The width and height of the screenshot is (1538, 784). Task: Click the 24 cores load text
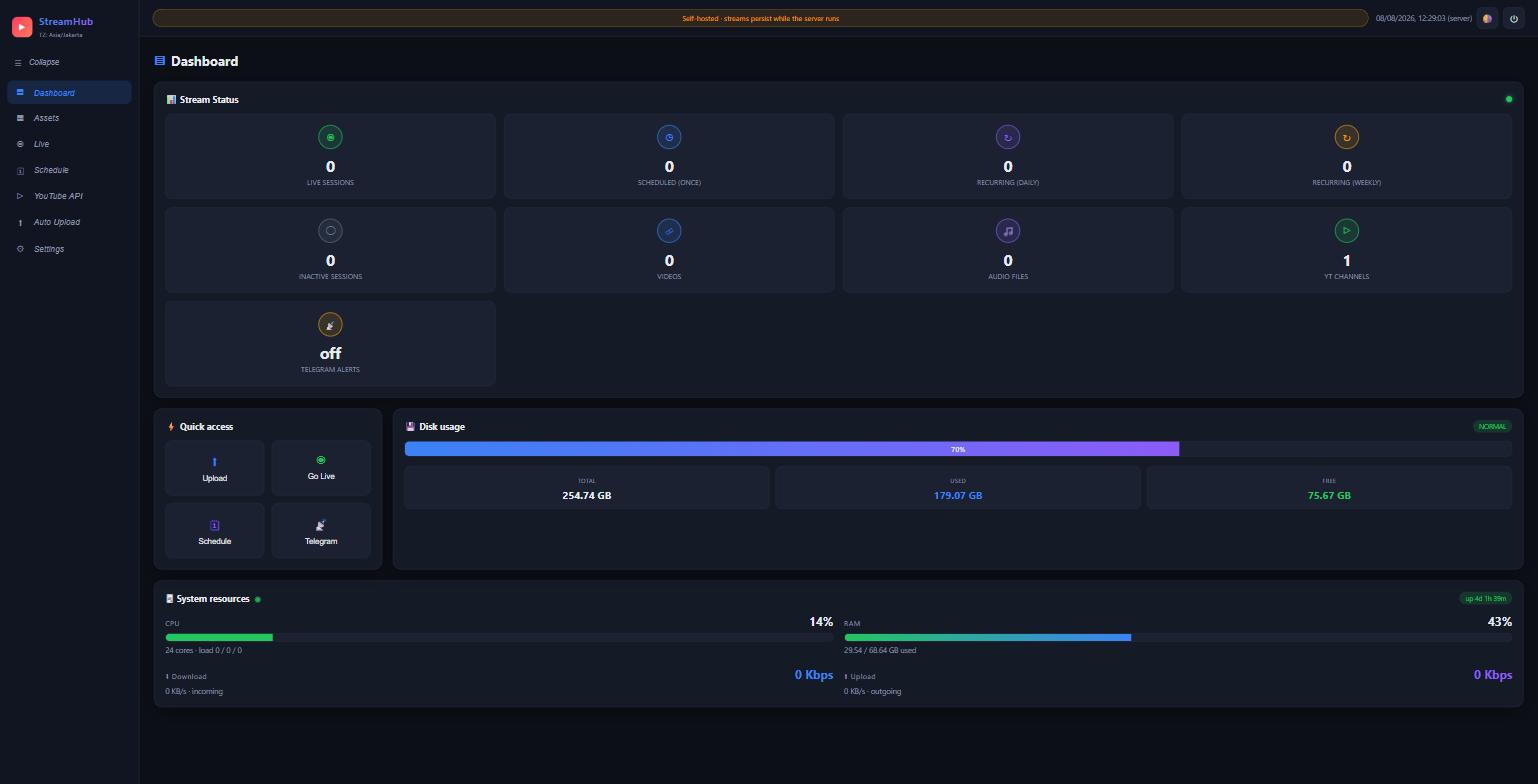(x=203, y=650)
